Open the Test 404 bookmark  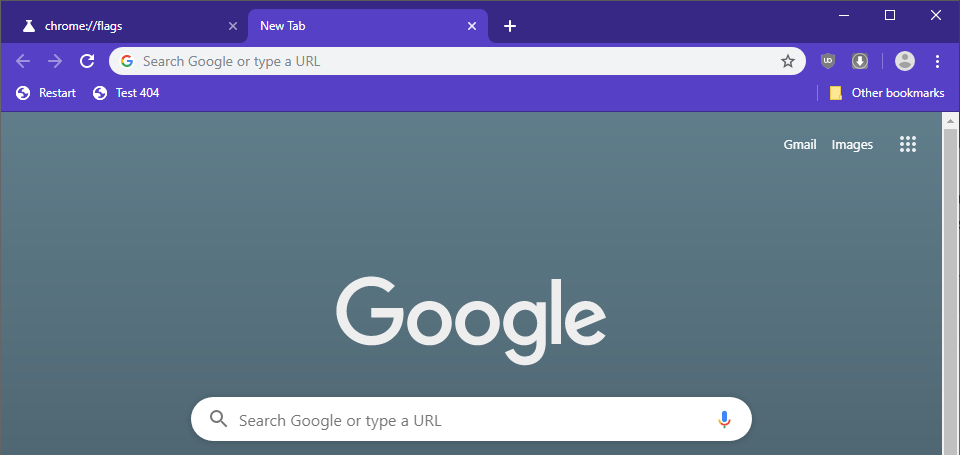coord(126,93)
